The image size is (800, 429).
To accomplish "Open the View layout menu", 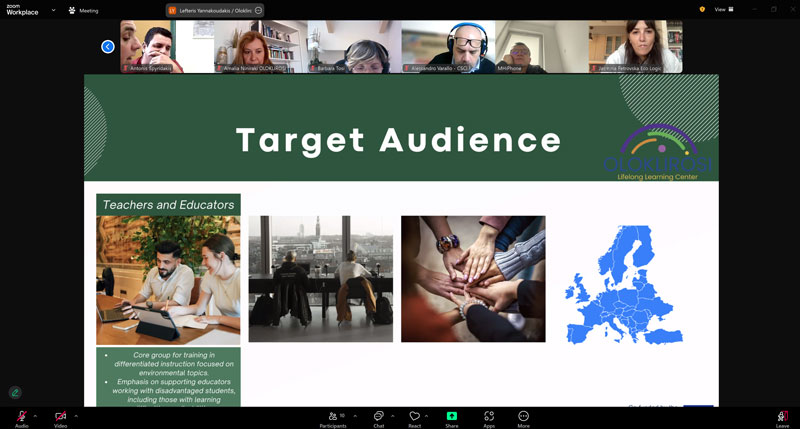I will (x=724, y=9).
